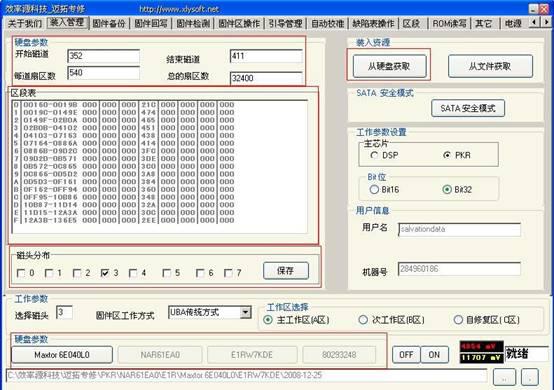Click Maxtor 6E040L0 model button

62,355
